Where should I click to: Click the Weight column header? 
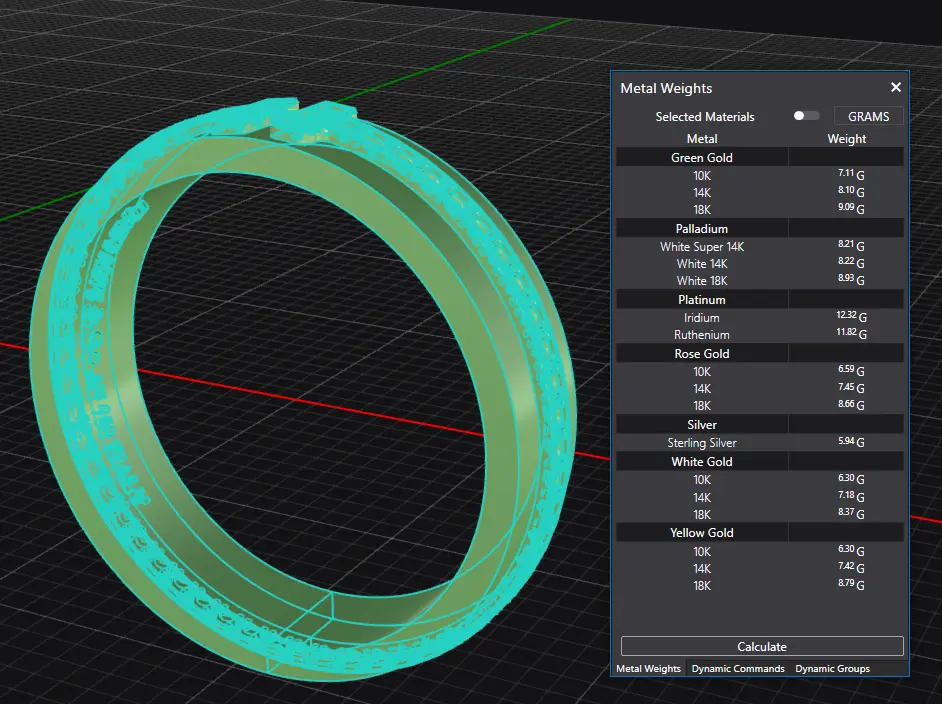point(847,139)
